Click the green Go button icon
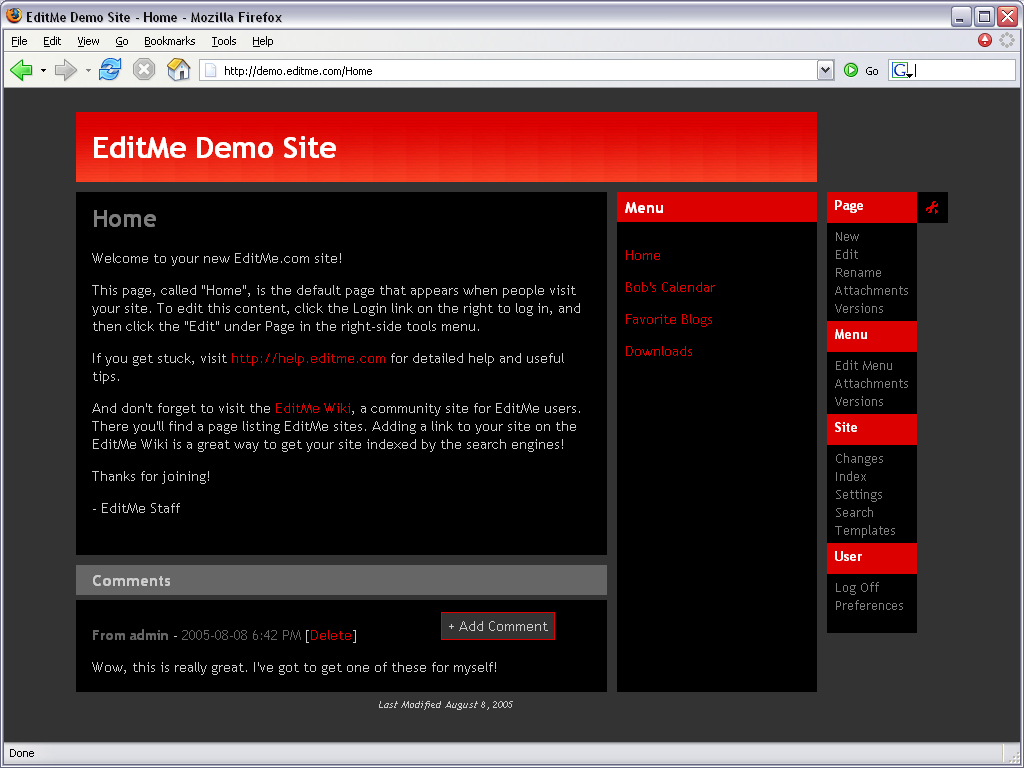Screen dimensions: 1024x768 click(851, 71)
